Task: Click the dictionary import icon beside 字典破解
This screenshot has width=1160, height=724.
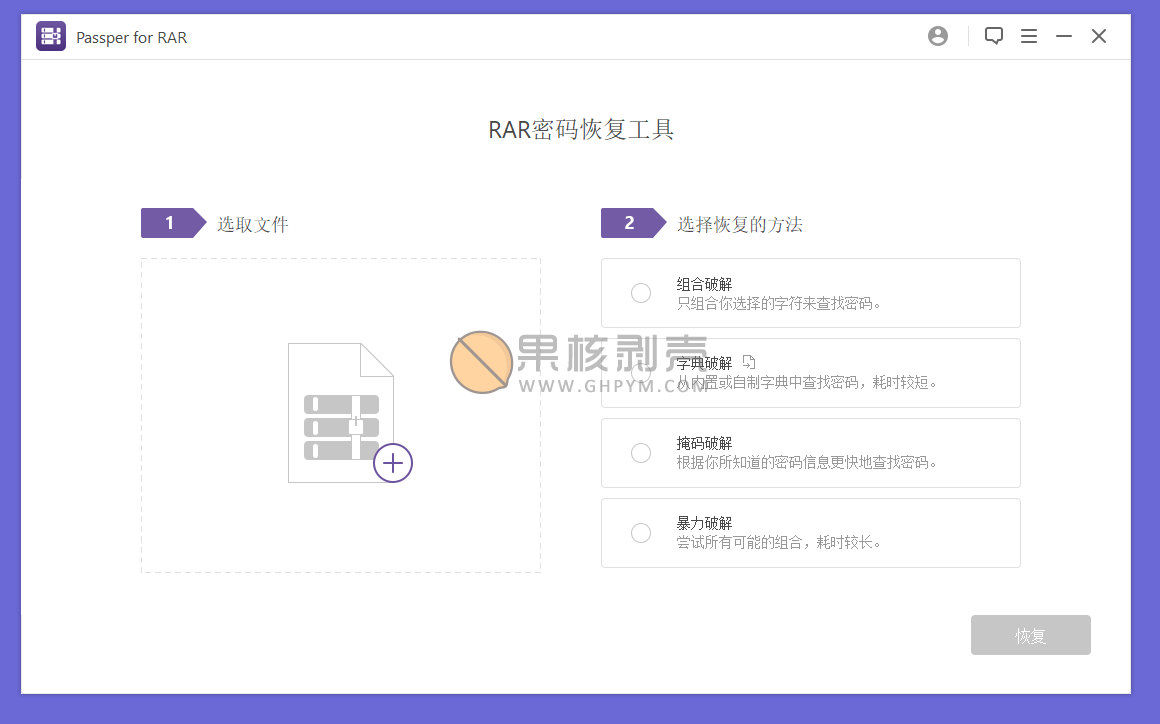Action: pyautogui.click(x=749, y=362)
